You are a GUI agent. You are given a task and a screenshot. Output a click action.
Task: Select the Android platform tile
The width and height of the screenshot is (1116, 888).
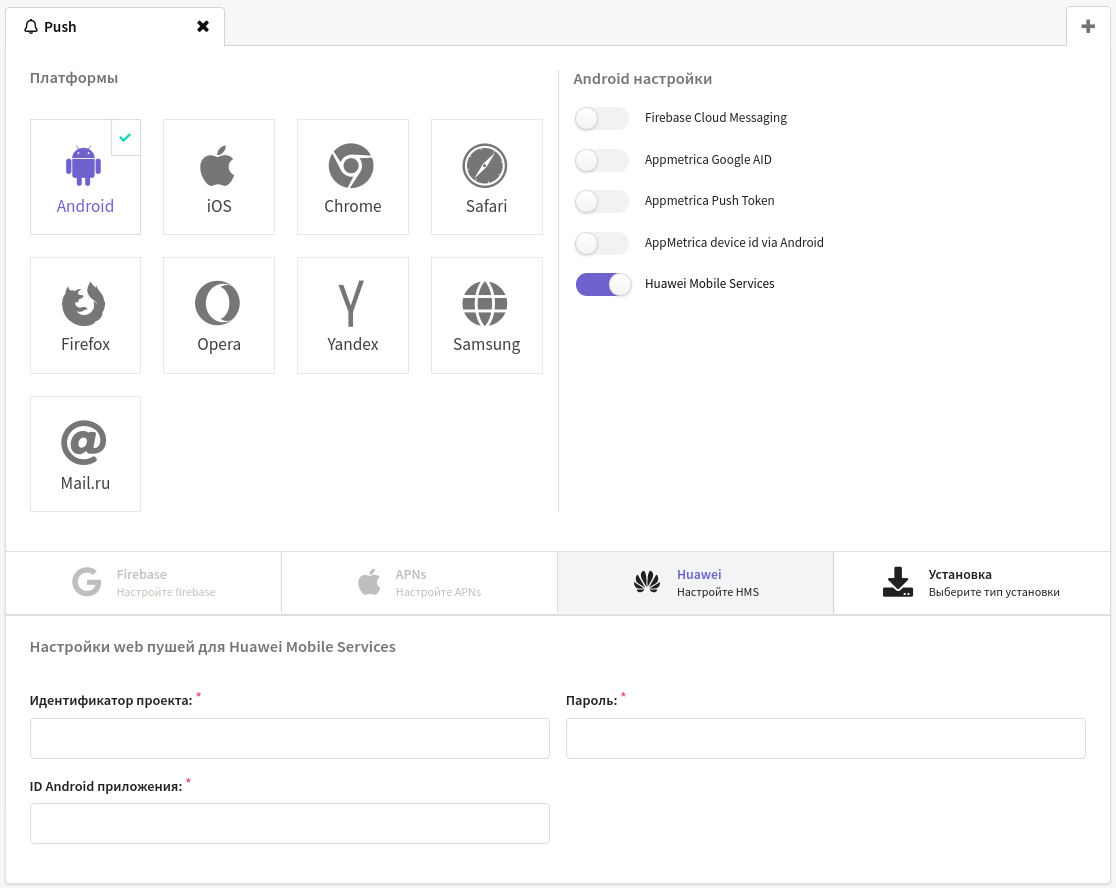[85, 176]
